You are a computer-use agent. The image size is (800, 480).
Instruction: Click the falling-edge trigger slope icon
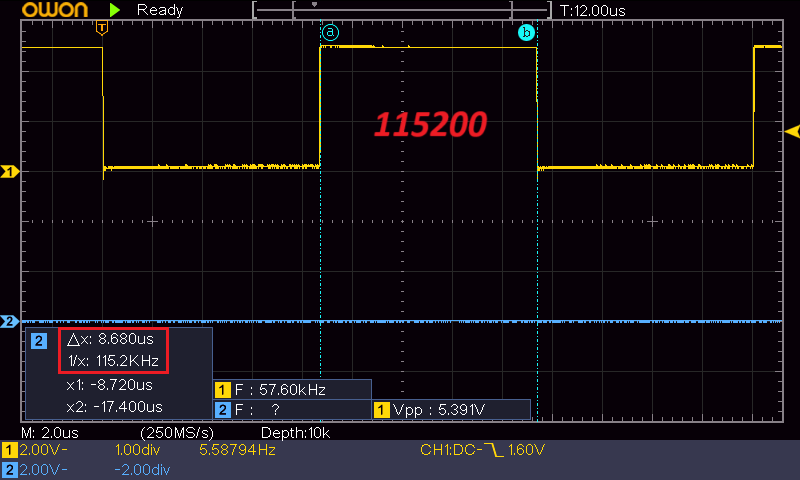click(493, 450)
